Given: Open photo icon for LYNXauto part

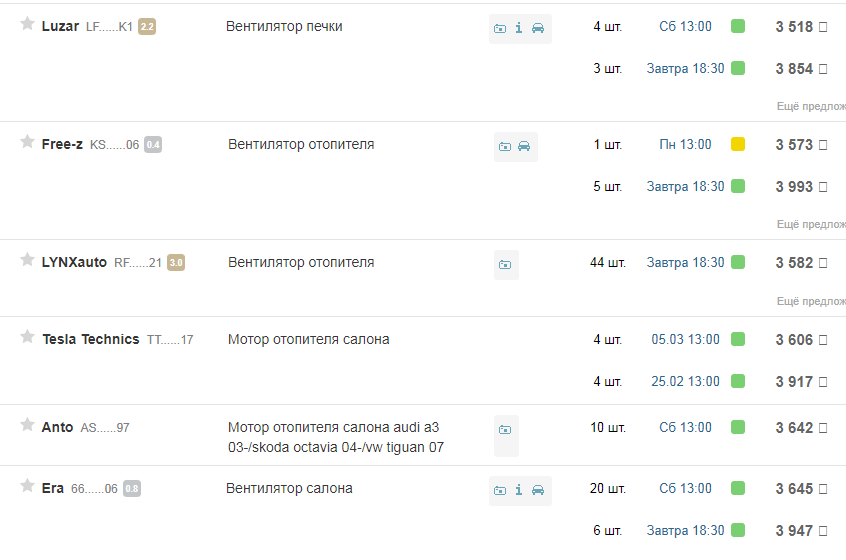Looking at the screenshot, I should click(505, 264).
